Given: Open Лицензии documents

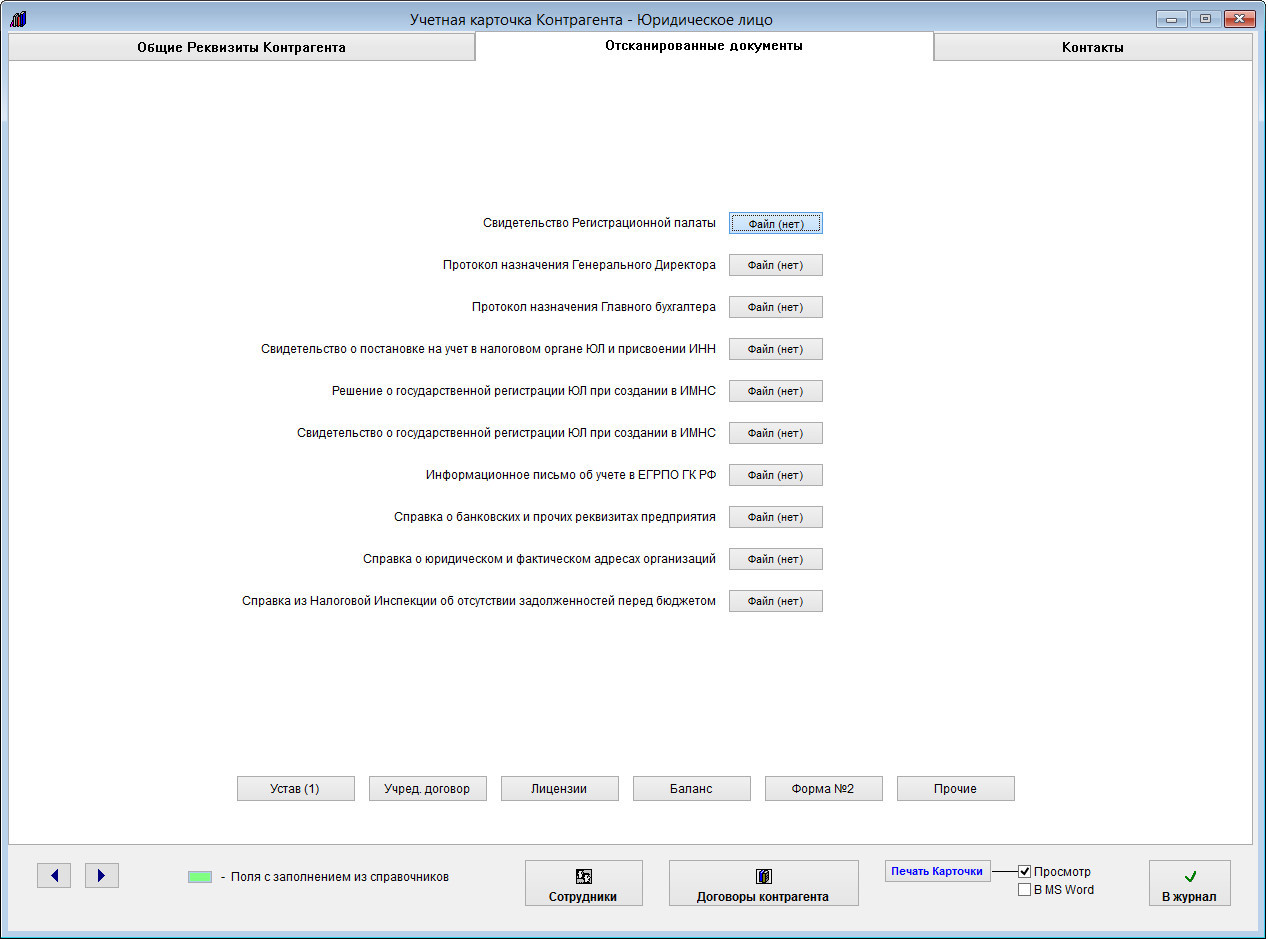Looking at the screenshot, I should [x=559, y=789].
